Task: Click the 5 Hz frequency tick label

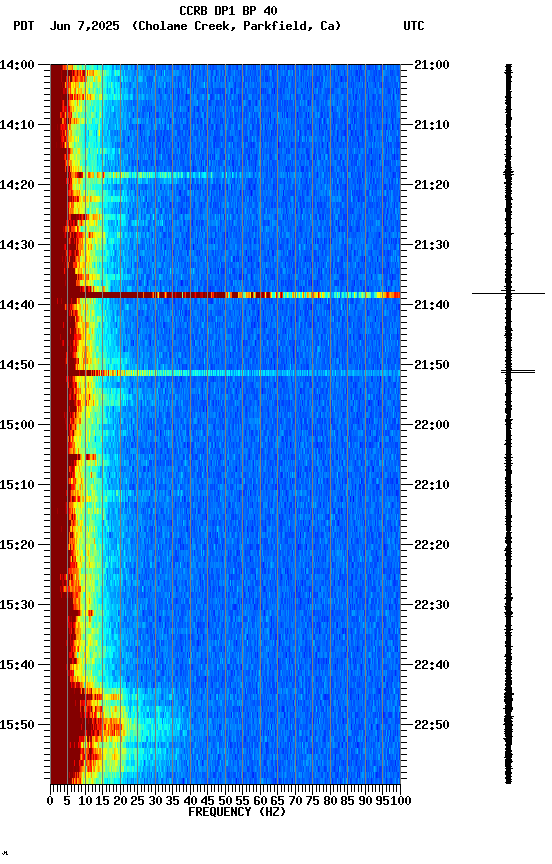Action: click(x=67, y=801)
